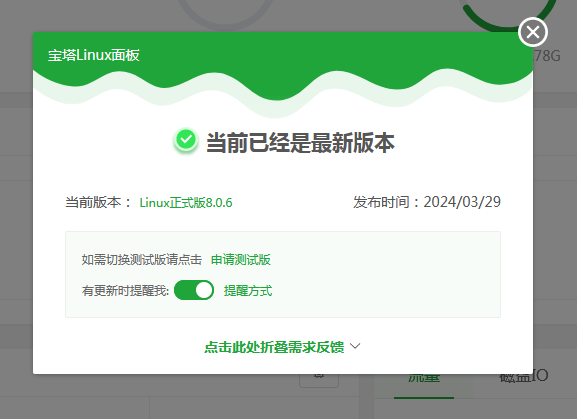Click the chevron next to 折叠需求反馈
Viewport: 577px width, 419px height.
point(355,346)
